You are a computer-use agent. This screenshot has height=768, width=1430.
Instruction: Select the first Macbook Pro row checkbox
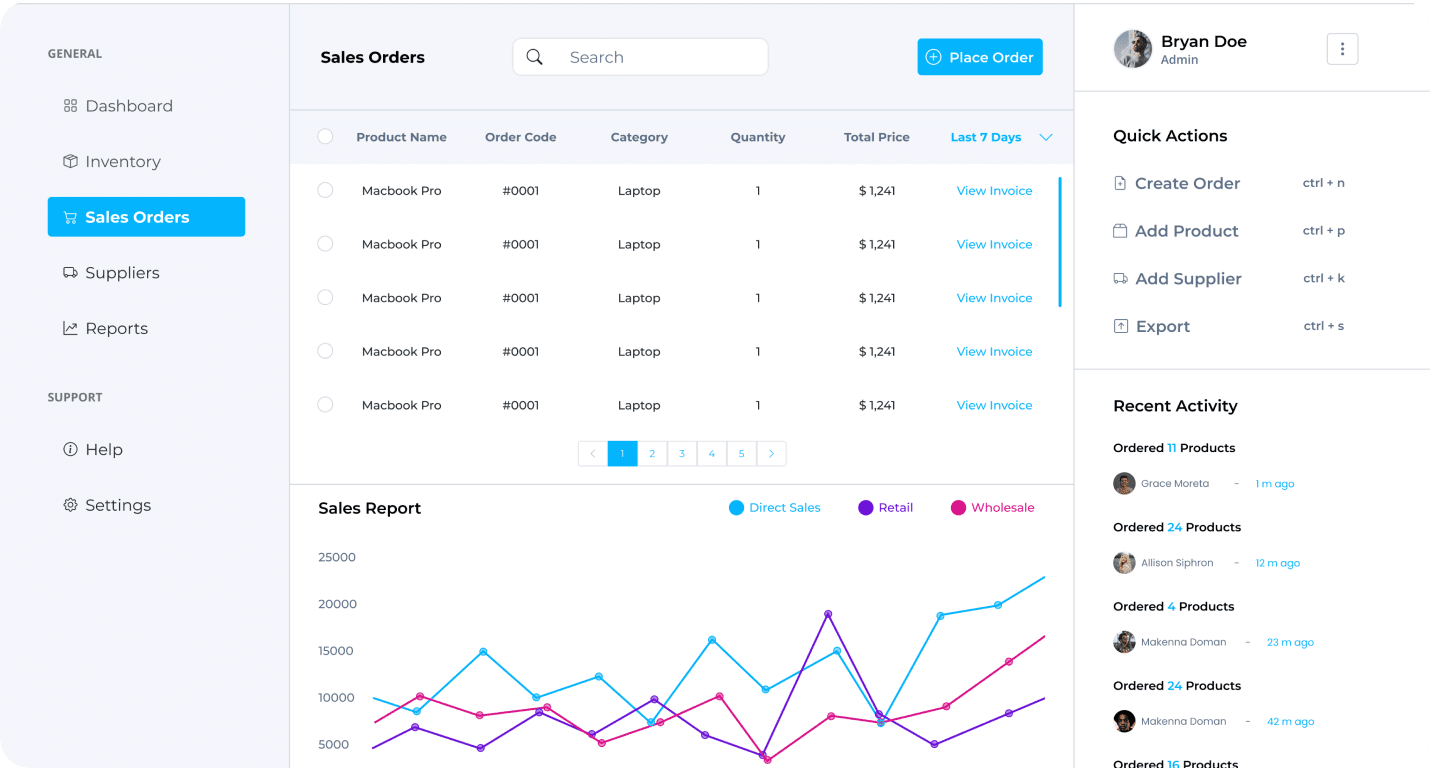325,190
